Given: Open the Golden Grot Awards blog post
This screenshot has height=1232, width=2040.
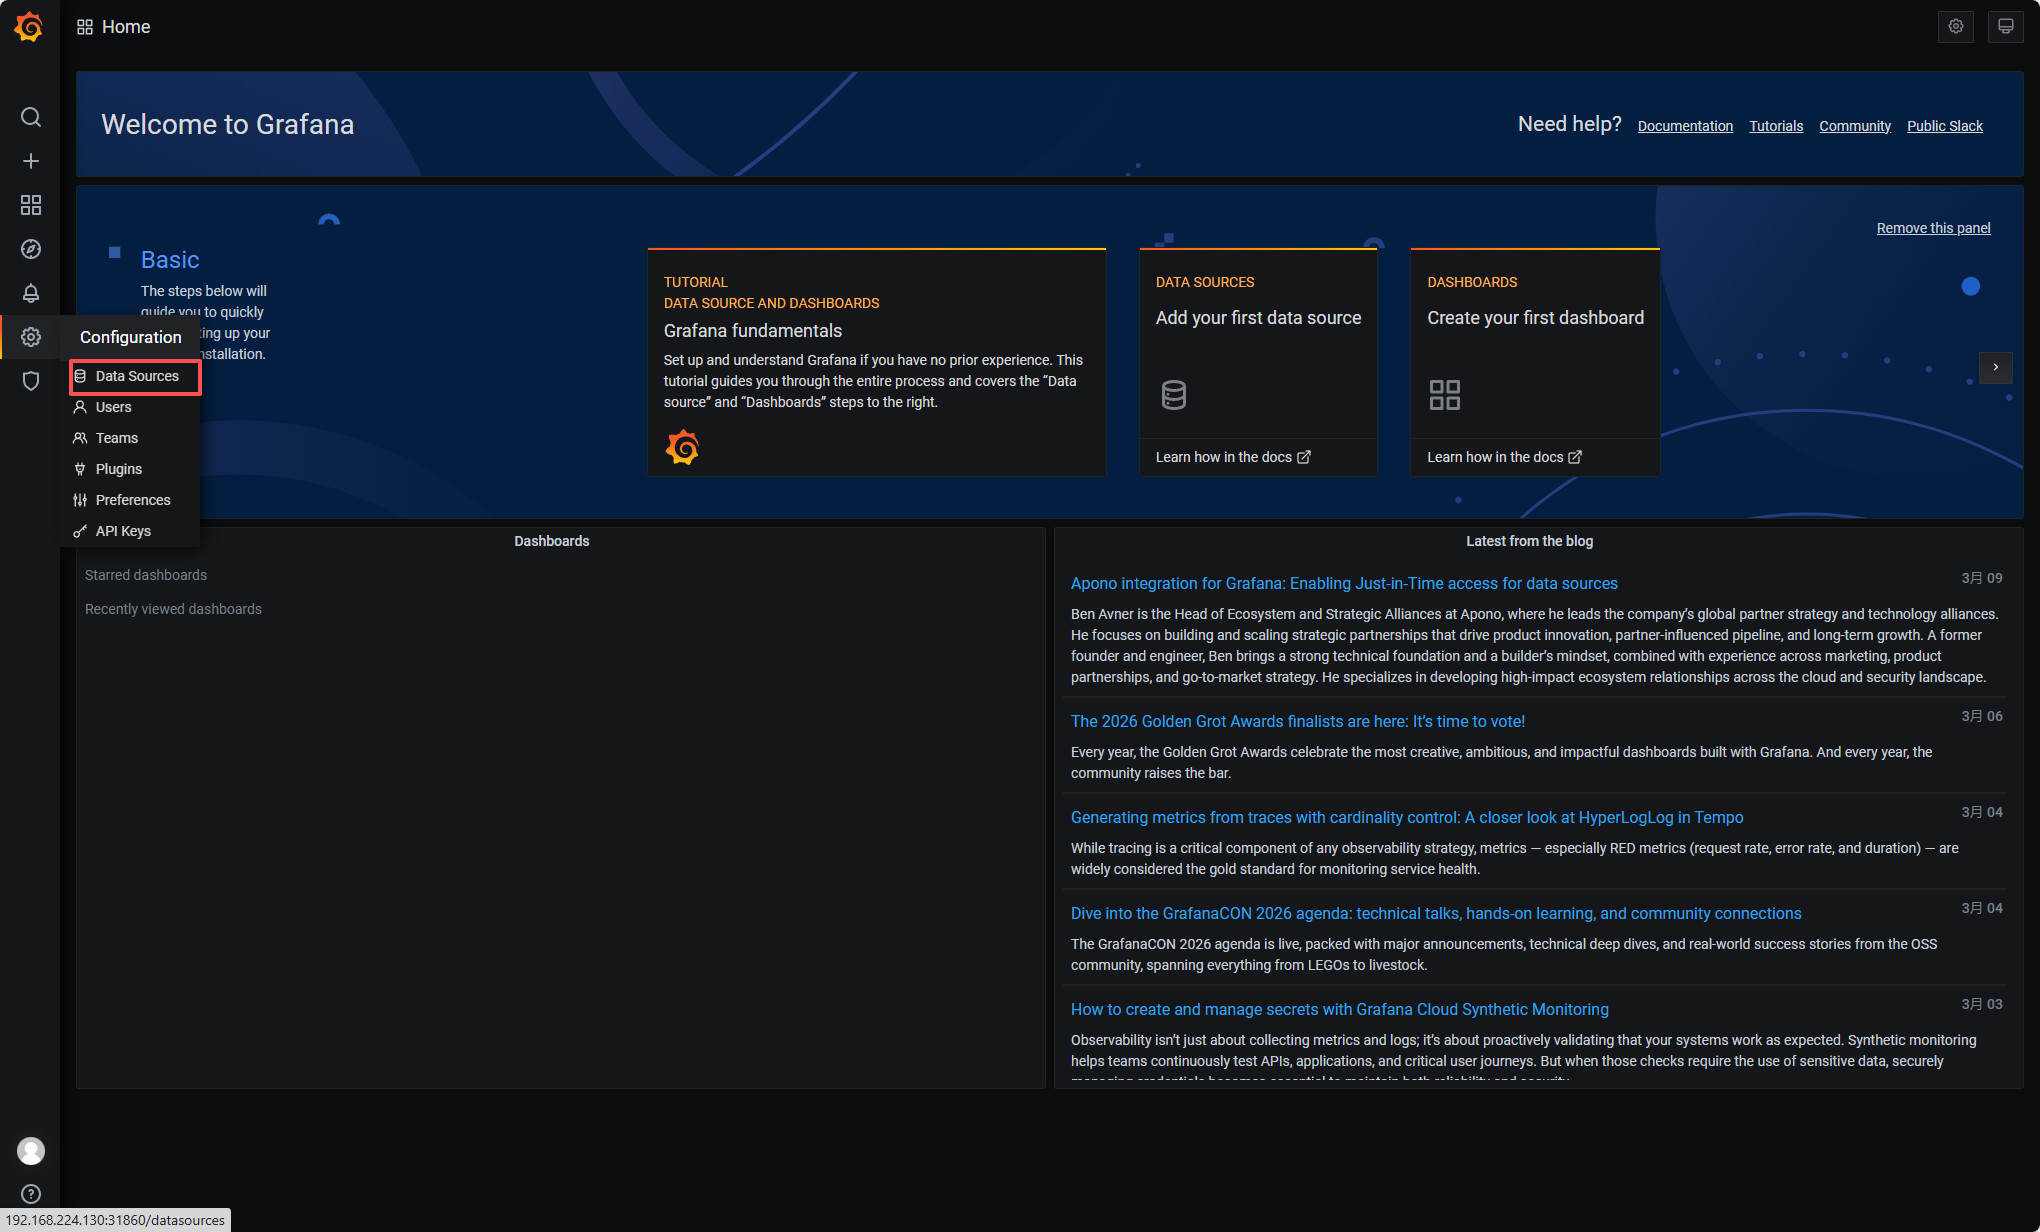Looking at the screenshot, I should pos(1297,721).
